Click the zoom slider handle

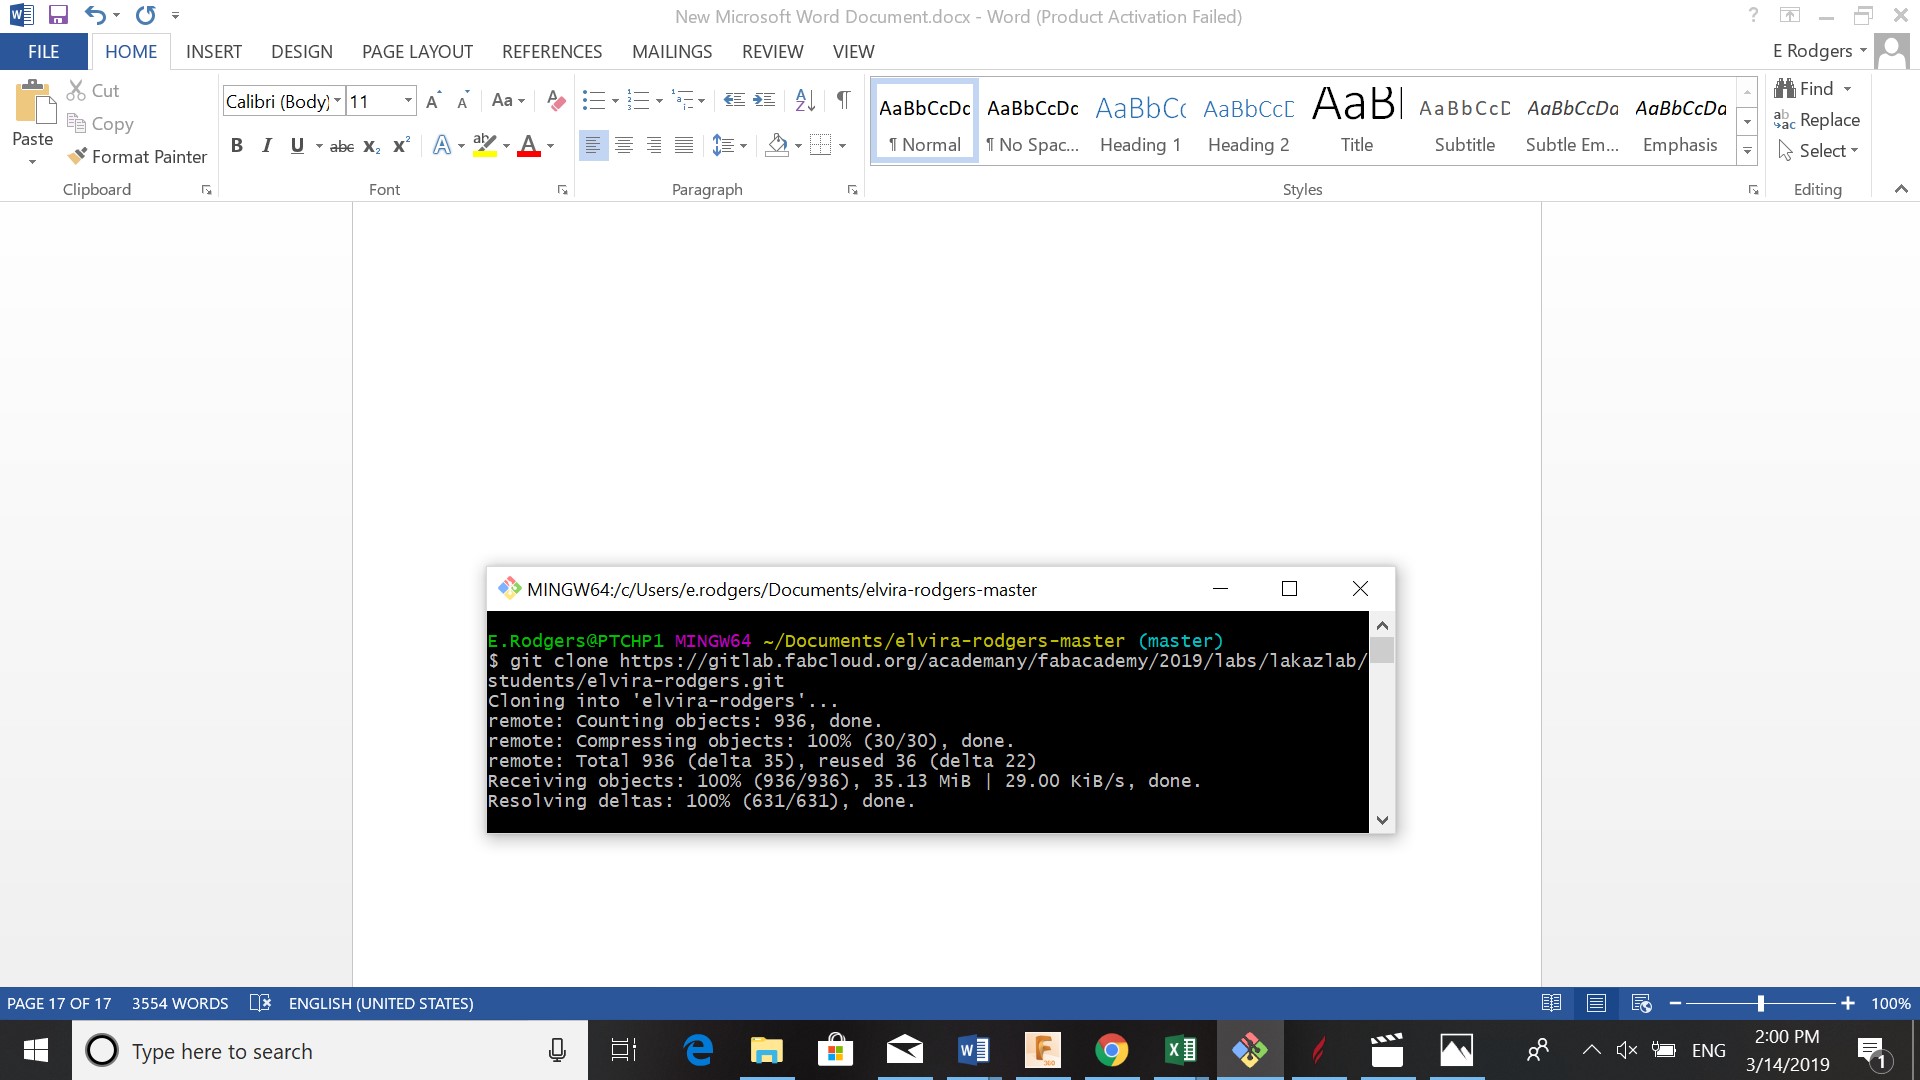coord(1760,1003)
